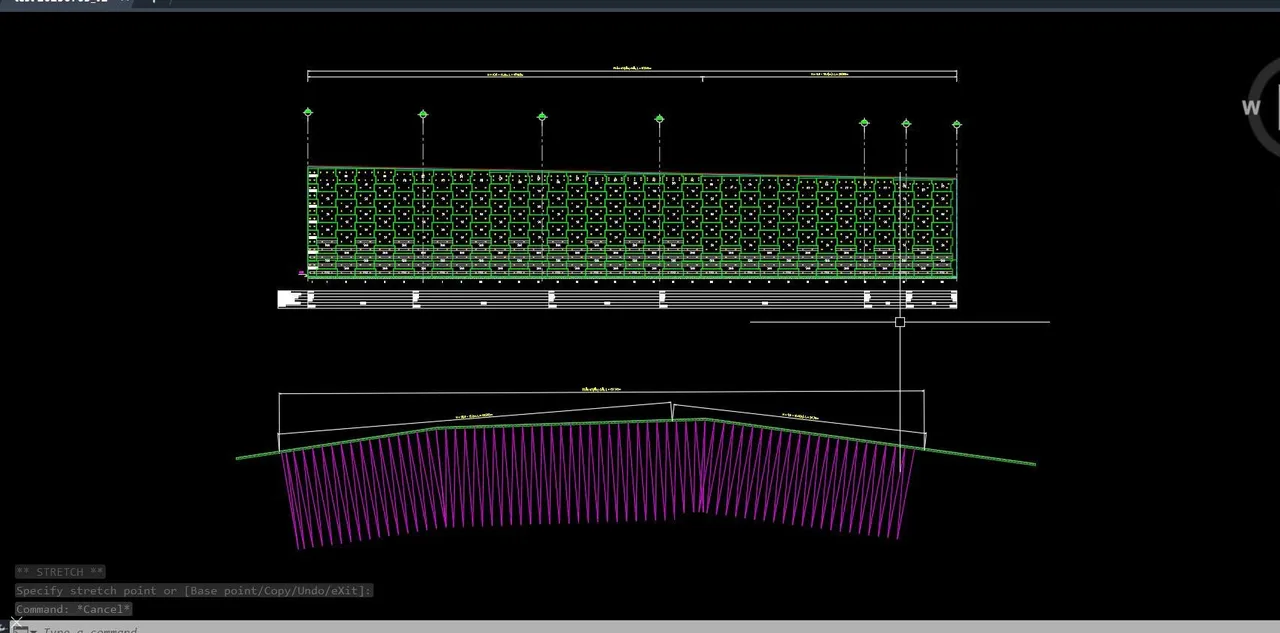Click the "Command: *Cancel*" history line
Screen dimensions: 1280x633
[x=74, y=609]
